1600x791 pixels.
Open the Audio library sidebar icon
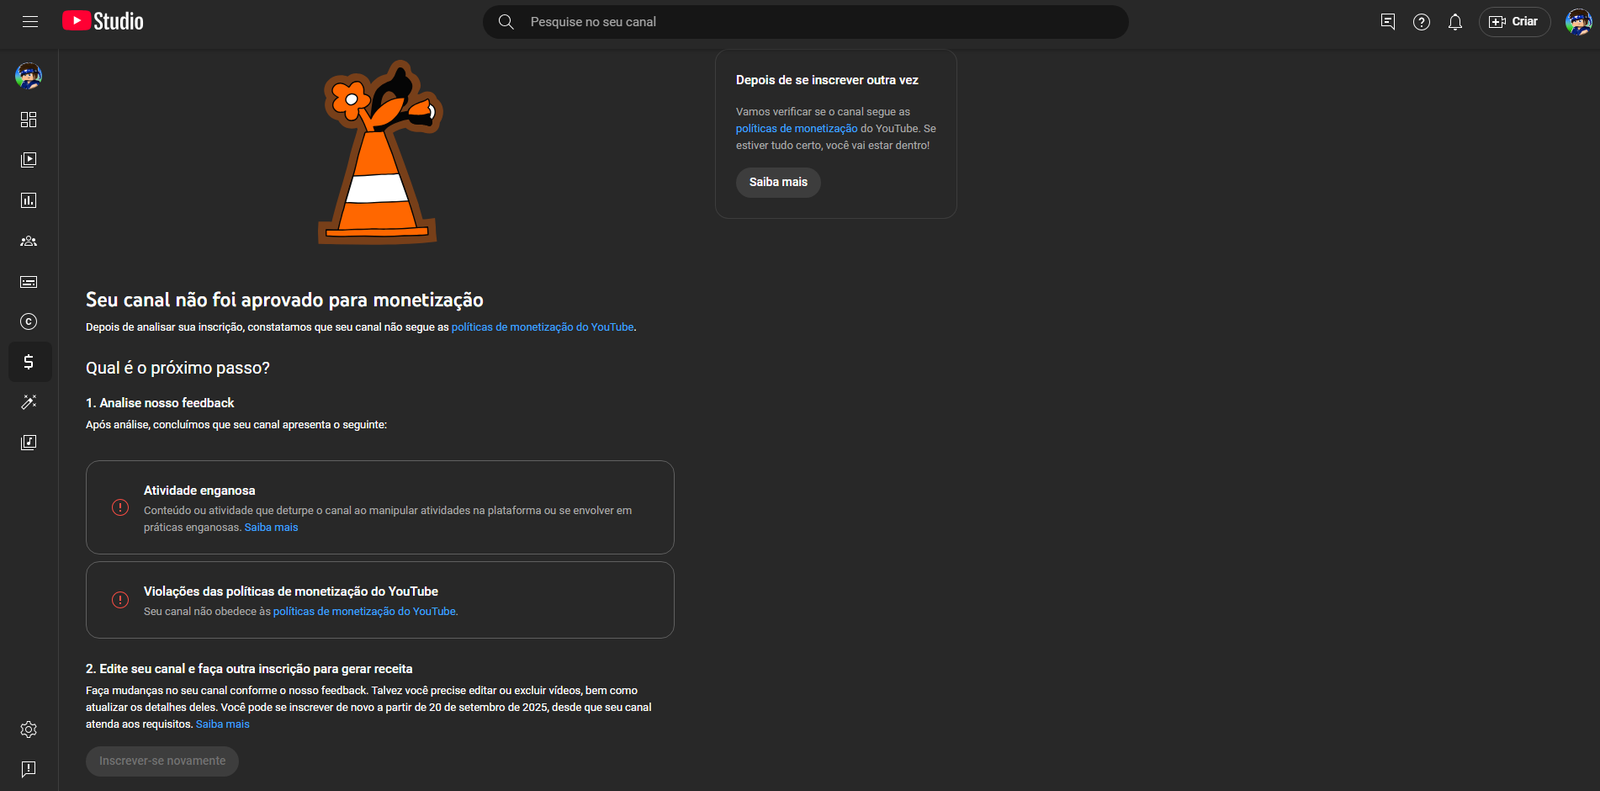[x=29, y=442]
